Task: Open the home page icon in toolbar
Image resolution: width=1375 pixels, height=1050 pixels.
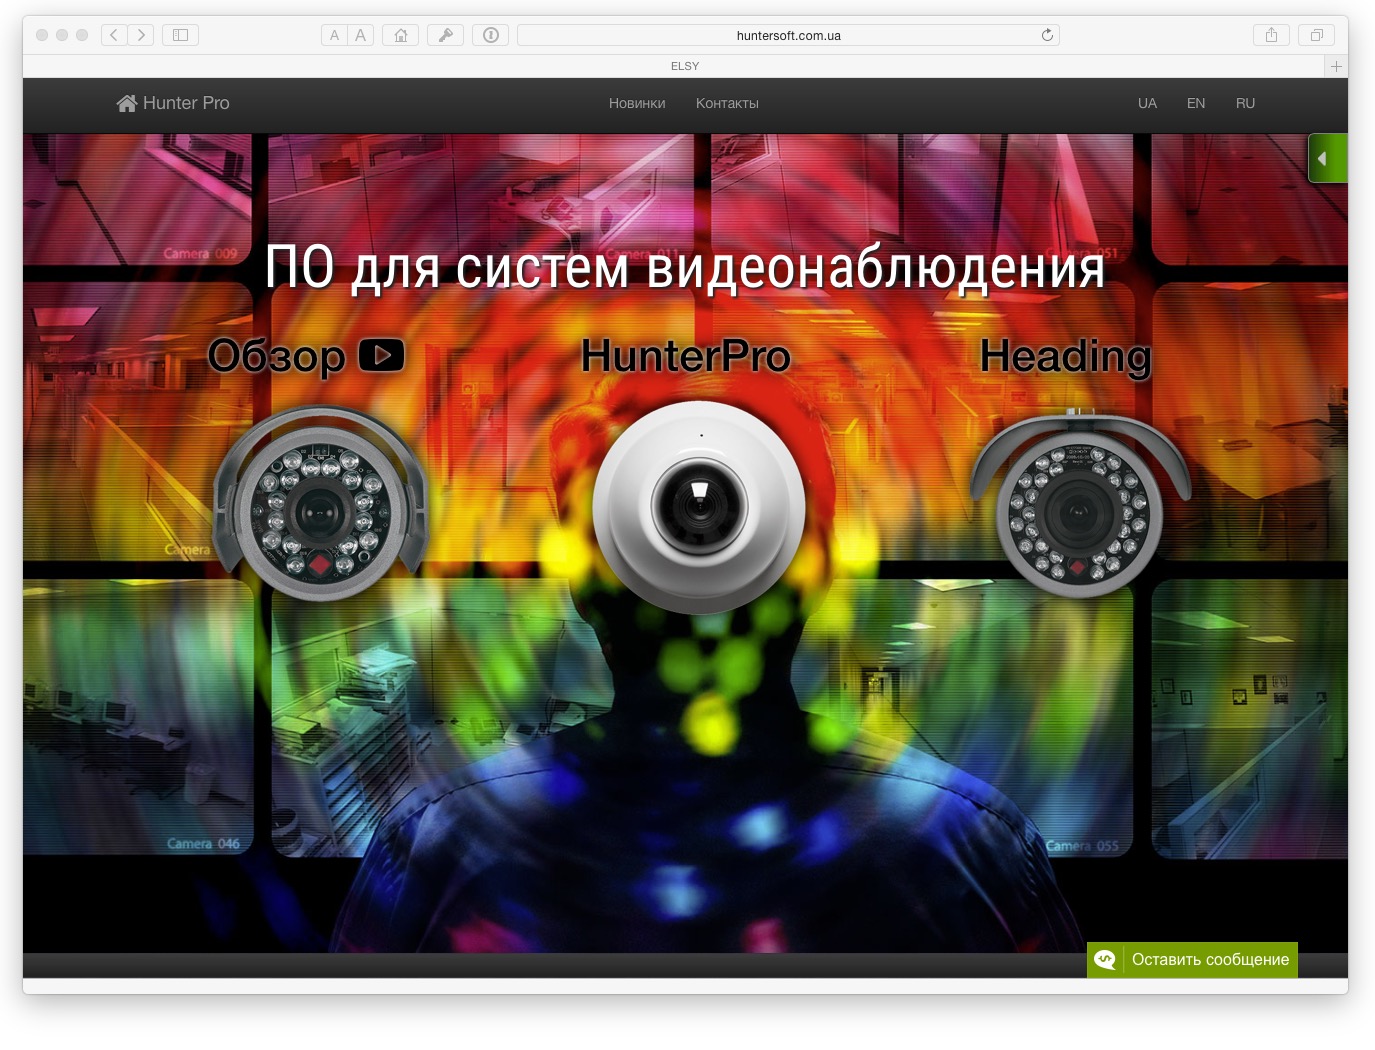Action: (401, 35)
